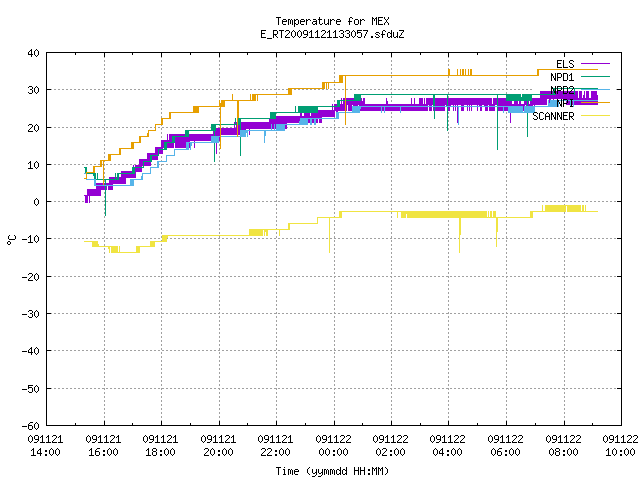Click the ELS legend label
This screenshot has height=480, width=640.
pos(565,64)
